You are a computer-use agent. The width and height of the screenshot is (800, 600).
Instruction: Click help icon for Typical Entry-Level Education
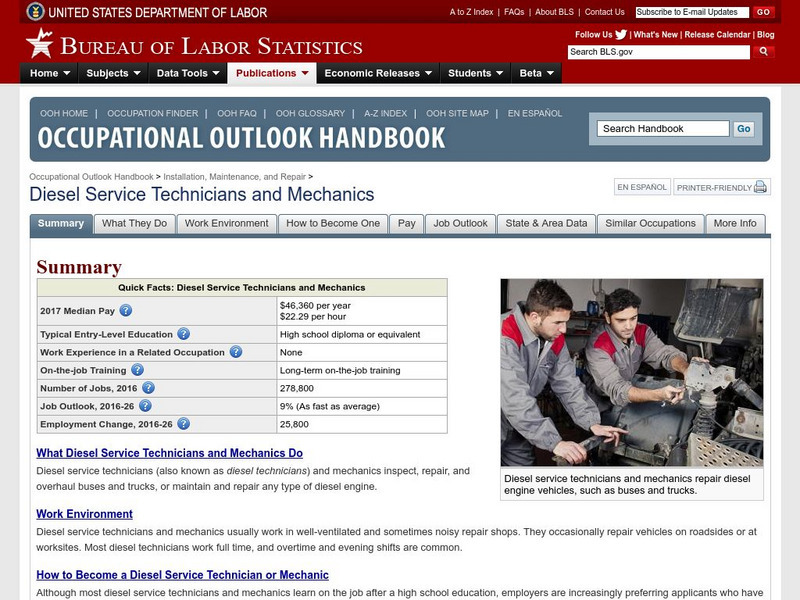[x=184, y=334]
